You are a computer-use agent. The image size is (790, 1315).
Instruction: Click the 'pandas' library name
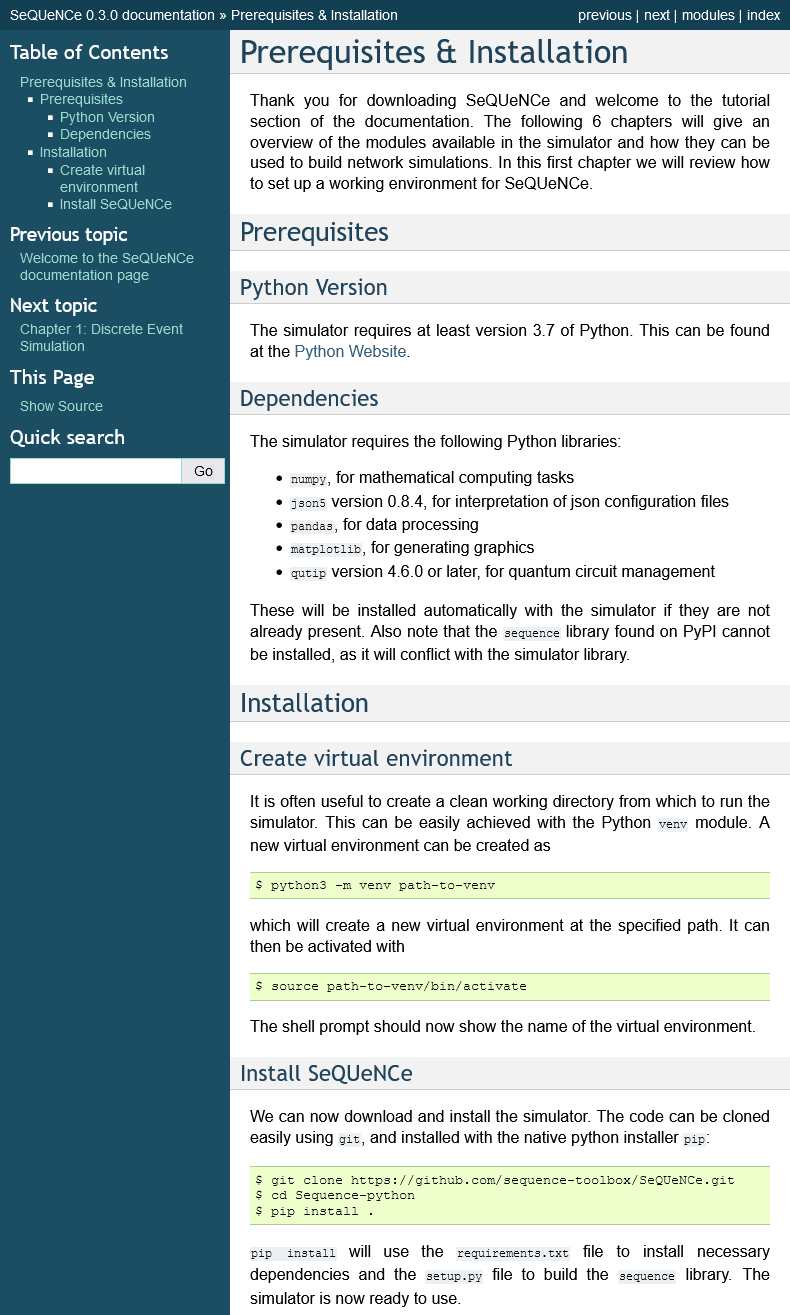pos(312,526)
